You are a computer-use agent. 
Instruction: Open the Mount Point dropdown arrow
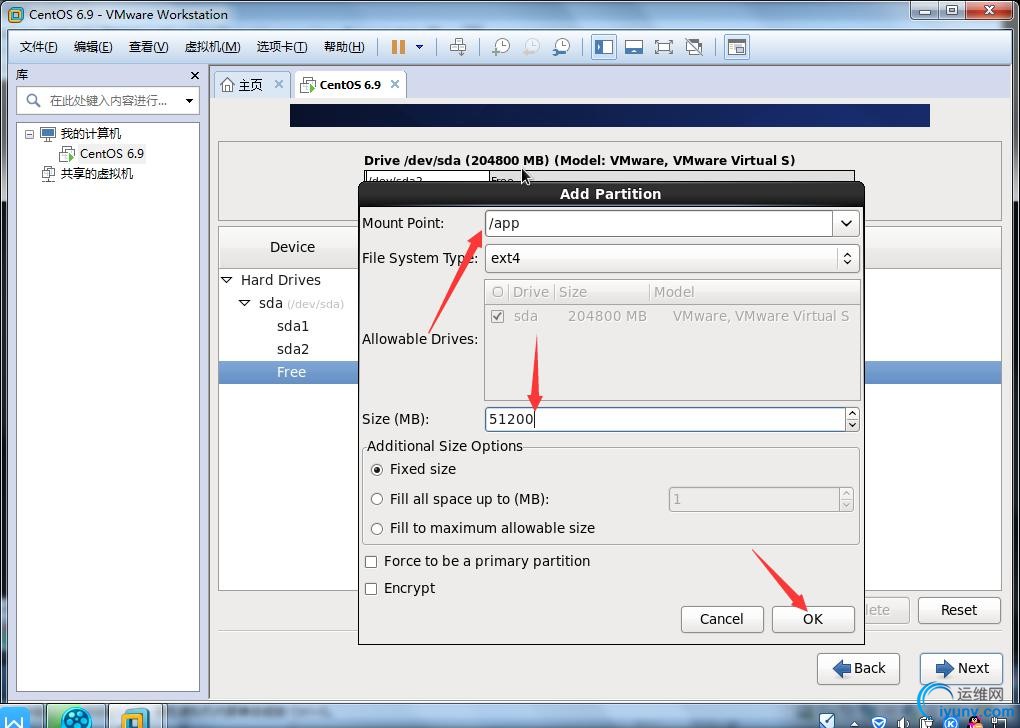846,223
